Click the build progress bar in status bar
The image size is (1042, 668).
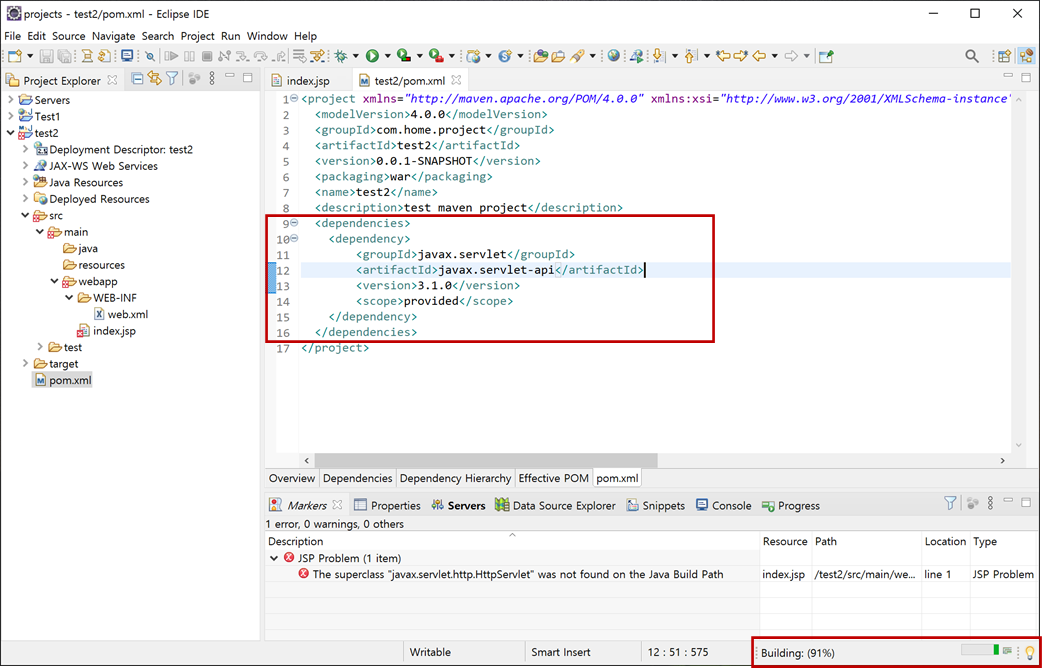point(980,649)
